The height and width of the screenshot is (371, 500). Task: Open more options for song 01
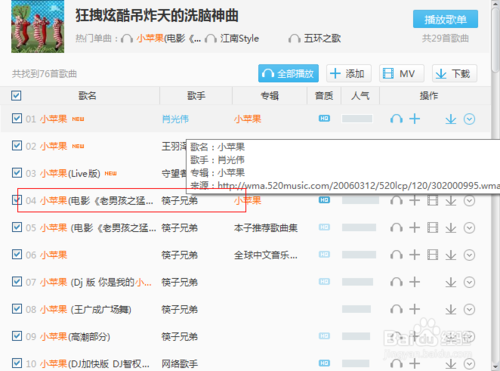tap(469, 119)
